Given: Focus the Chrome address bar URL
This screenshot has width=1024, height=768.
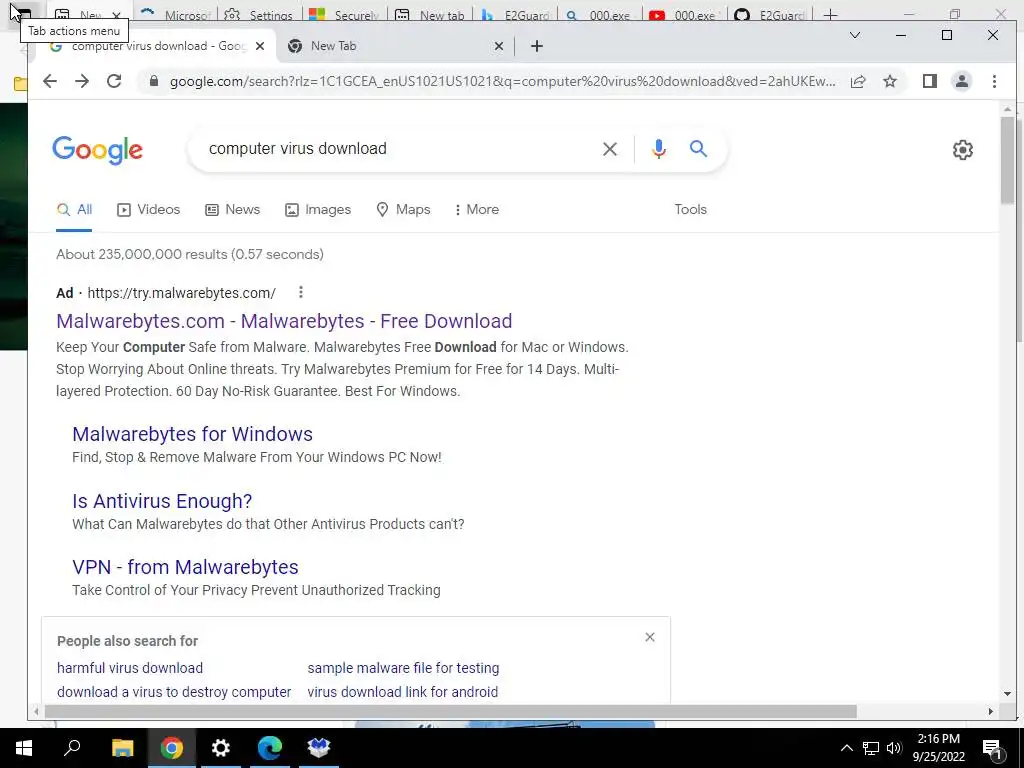Looking at the screenshot, I should [502, 82].
